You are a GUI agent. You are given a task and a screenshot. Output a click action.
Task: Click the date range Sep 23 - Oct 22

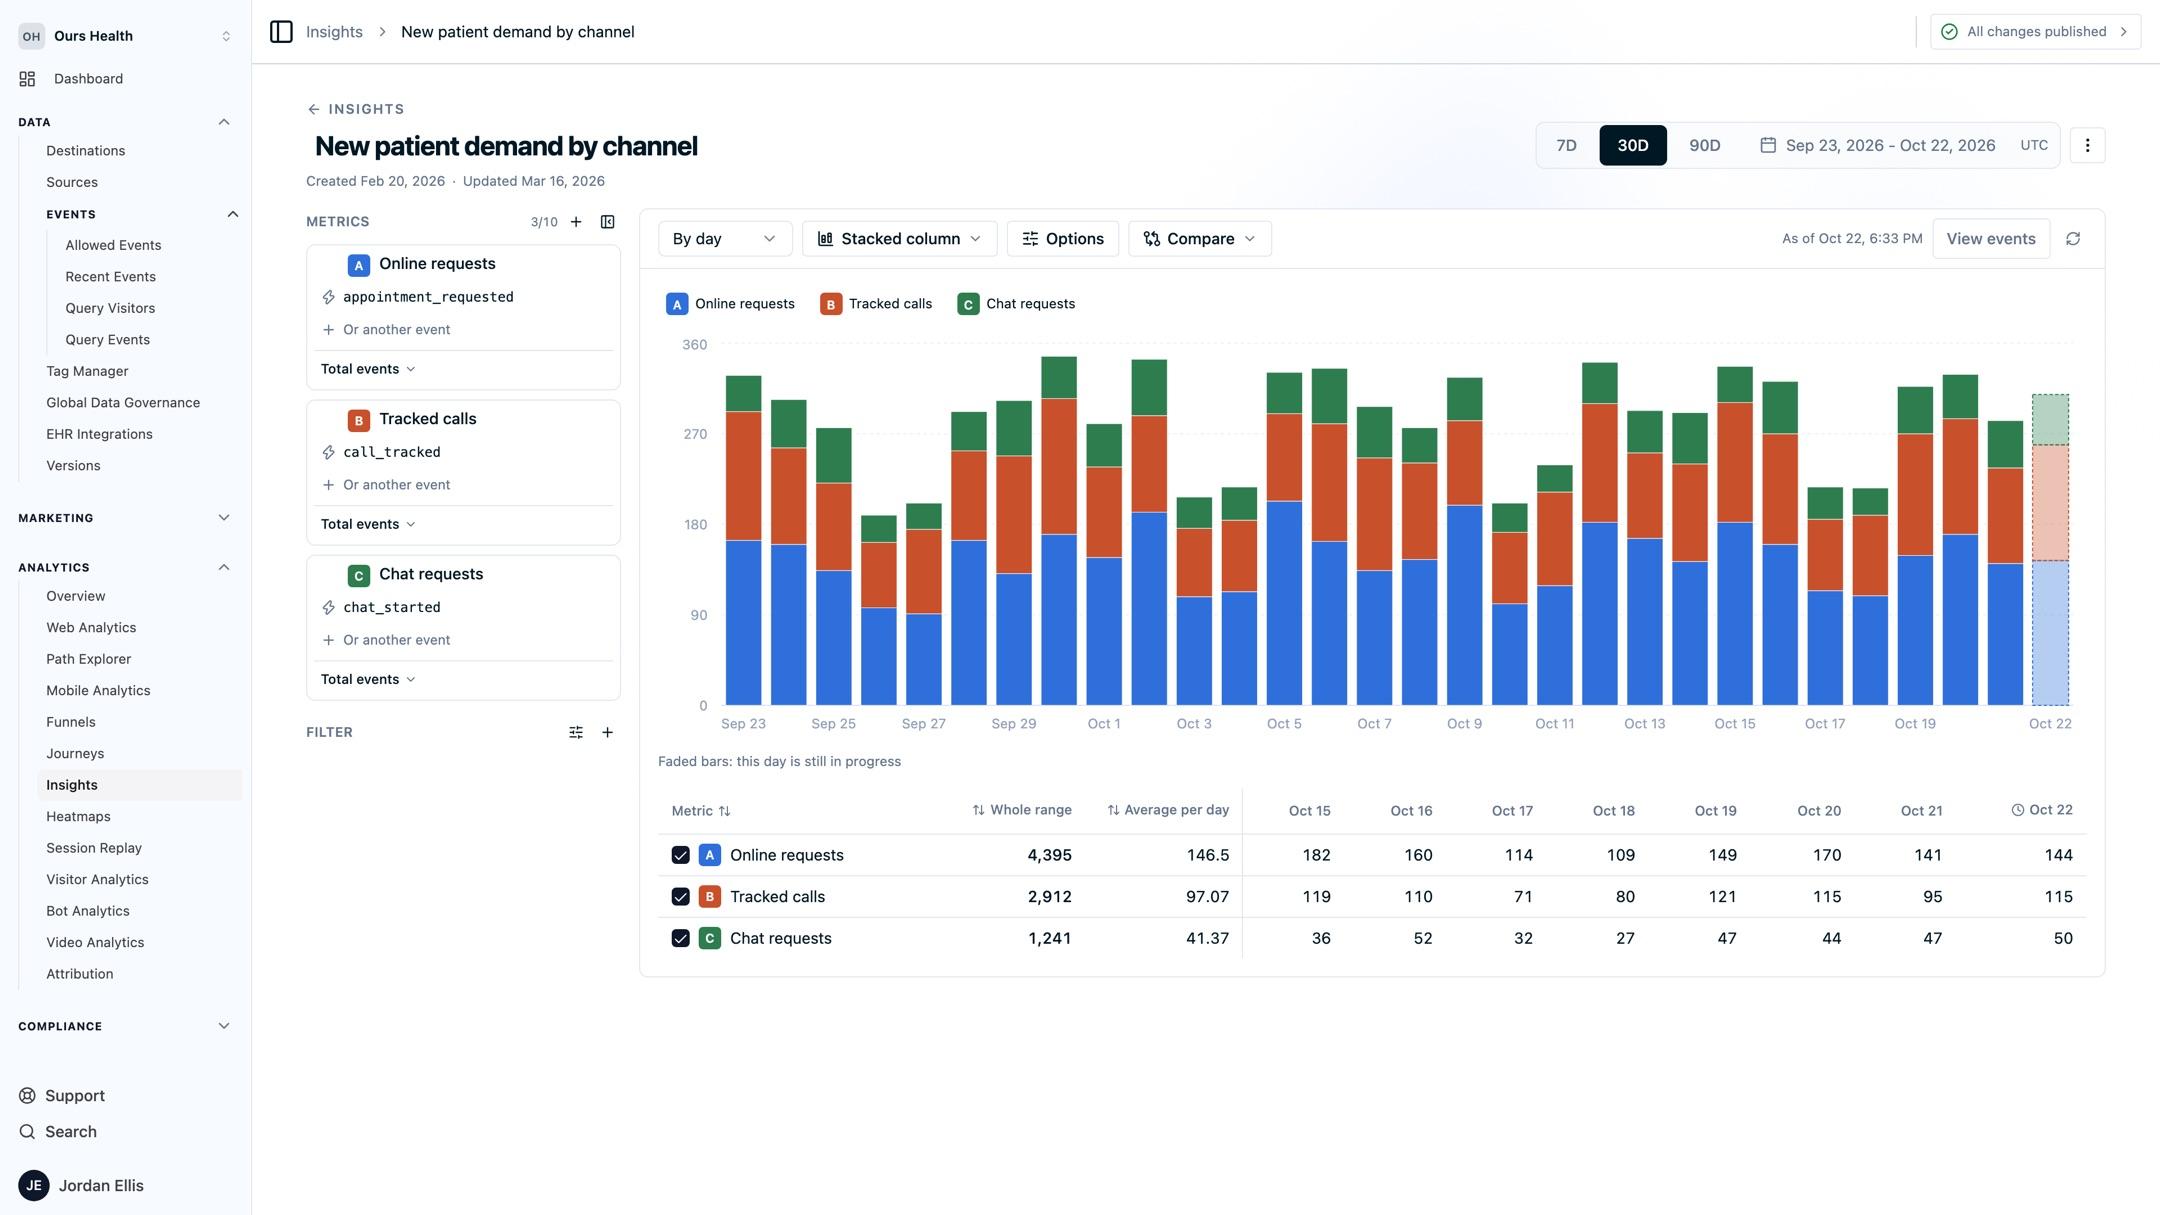click(1890, 145)
